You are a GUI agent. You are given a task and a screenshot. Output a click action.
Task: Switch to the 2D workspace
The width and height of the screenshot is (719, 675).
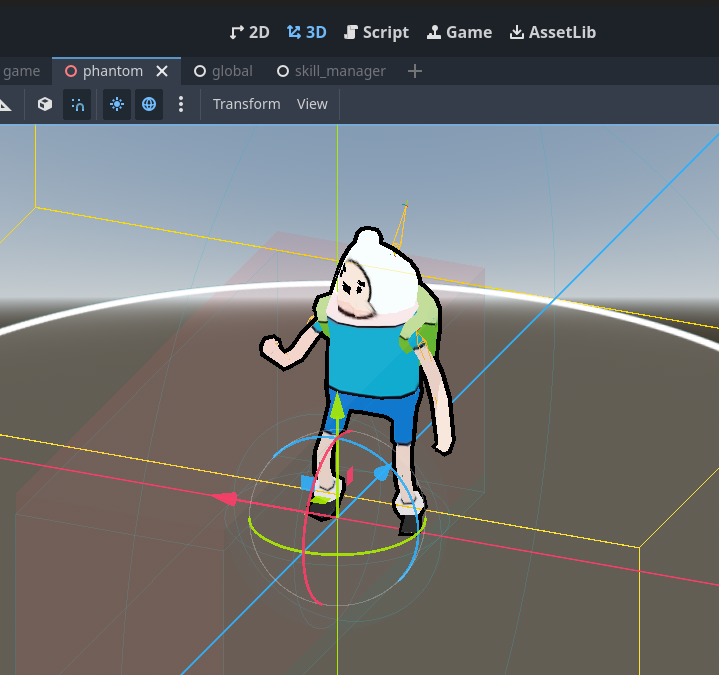[x=249, y=33]
